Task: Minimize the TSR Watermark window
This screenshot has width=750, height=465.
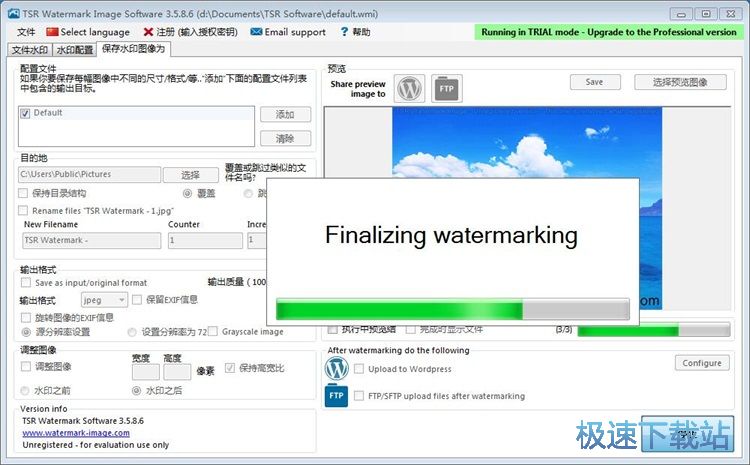Action: pos(681,14)
